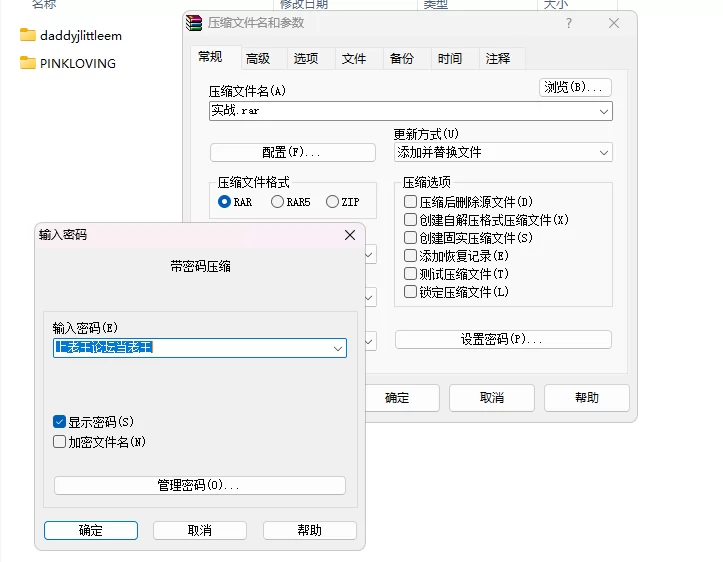Screen dimensions: 723x562
Task: Select the ZIP format radio button
Action: coord(332,202)
